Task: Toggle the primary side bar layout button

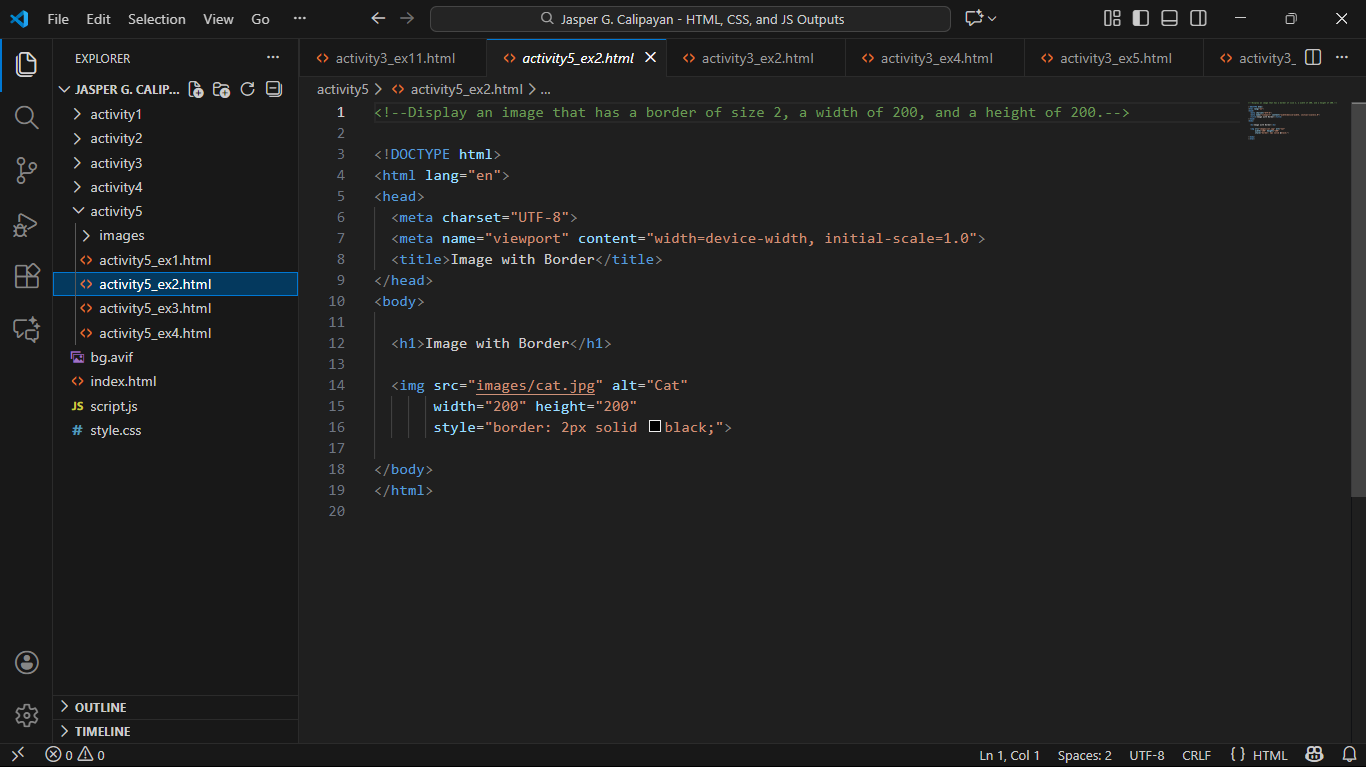Action: tap(1140, 19)
